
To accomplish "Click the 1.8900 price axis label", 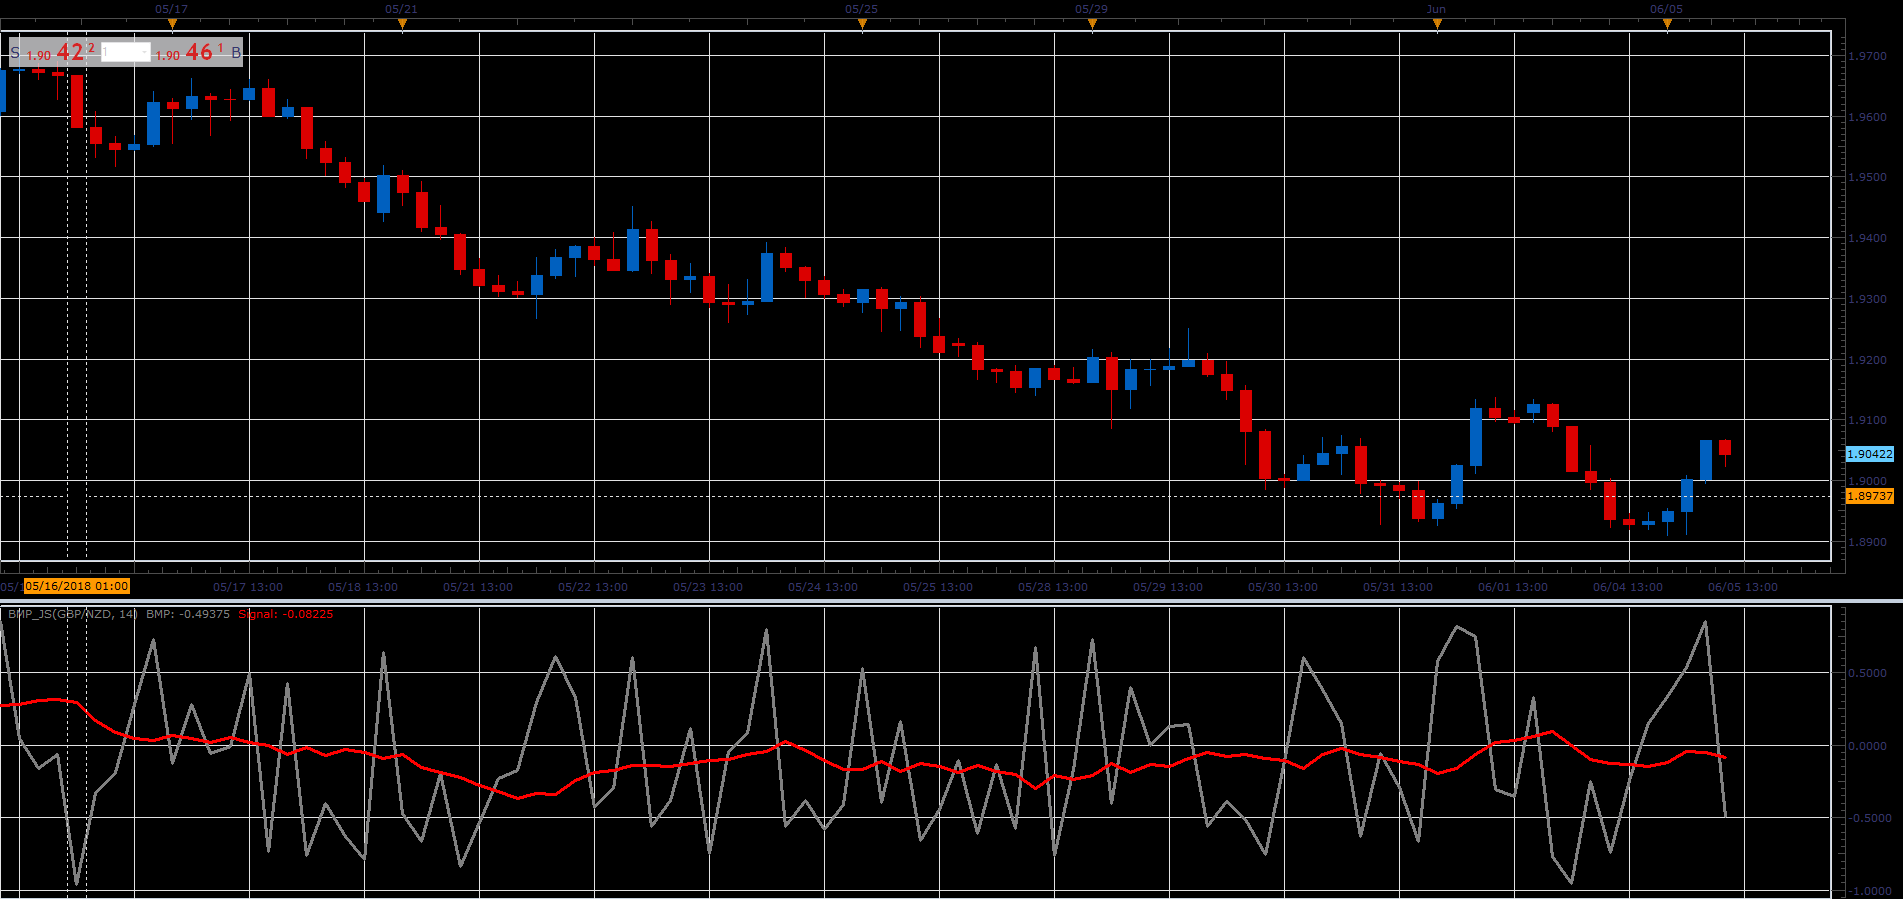I will point(1868,542).
